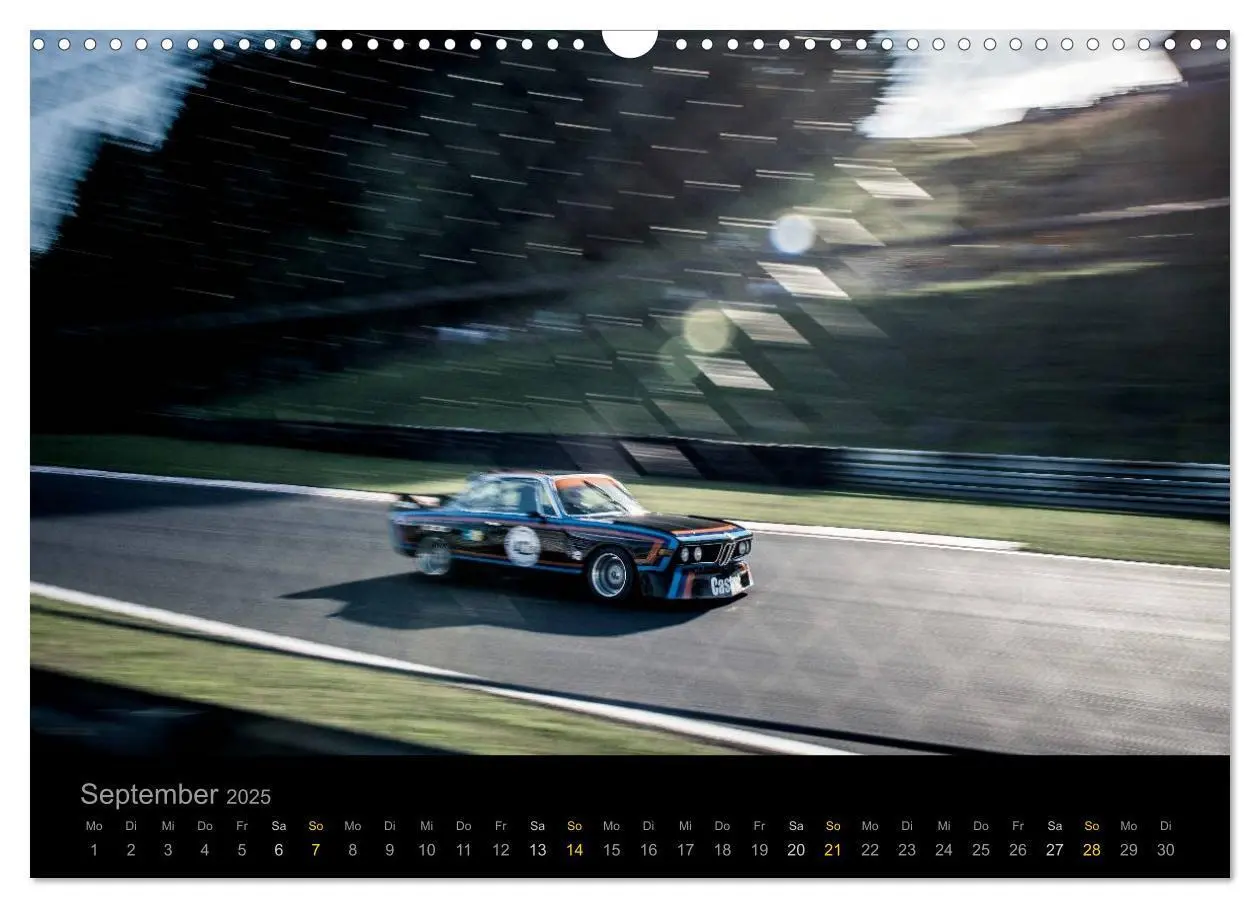Select Saturday 27 in the calendar
1260x908 pixels.
pyautogui.click(x=1055, y=850)
